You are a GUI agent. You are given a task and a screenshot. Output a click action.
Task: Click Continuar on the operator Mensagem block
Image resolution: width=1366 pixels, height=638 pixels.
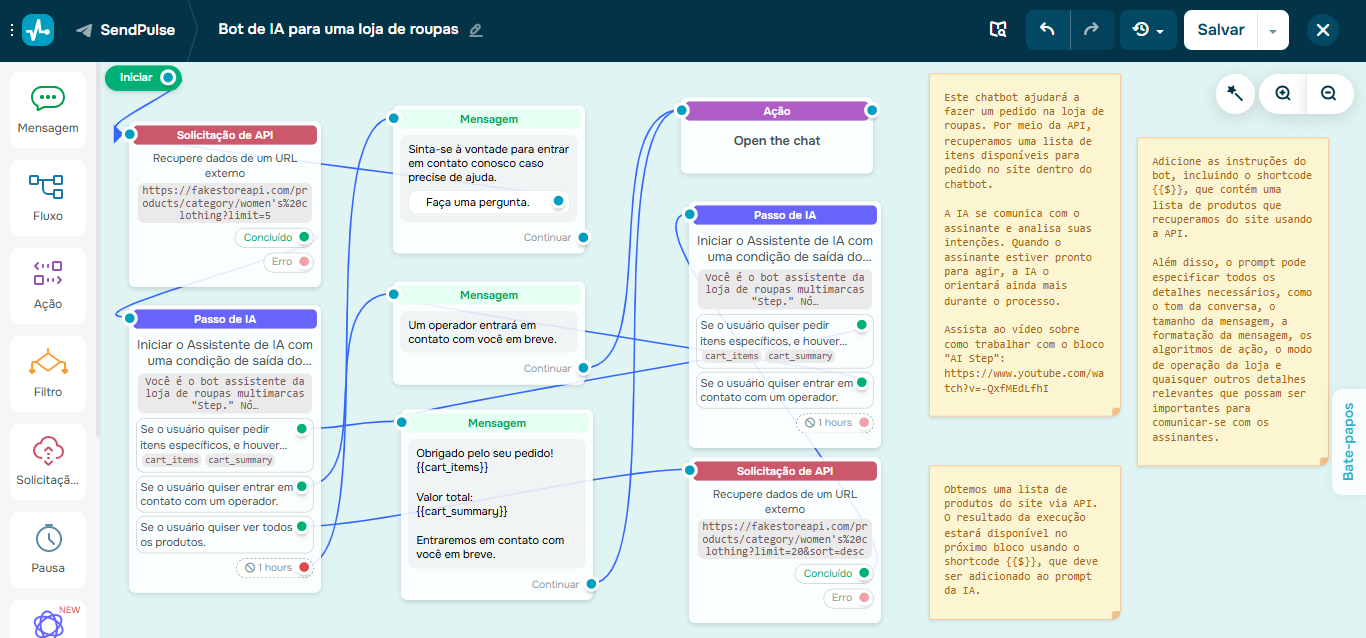click(548, 368)
